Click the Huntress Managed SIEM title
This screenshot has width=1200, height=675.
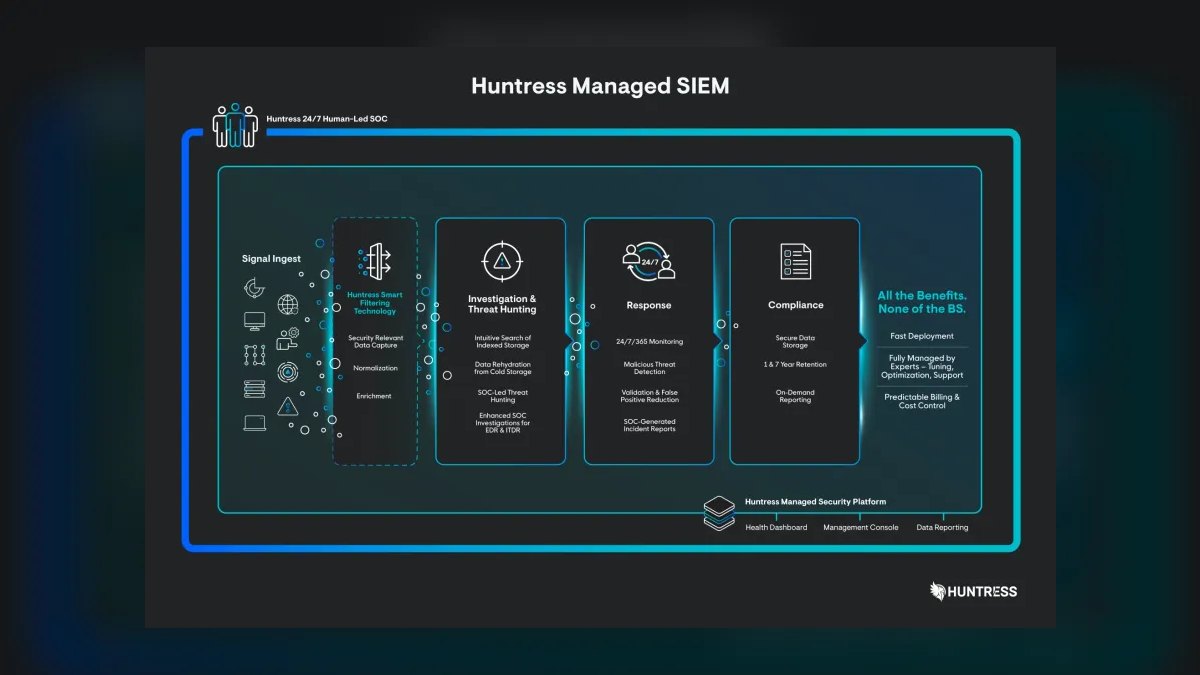[x=600, y=86]
